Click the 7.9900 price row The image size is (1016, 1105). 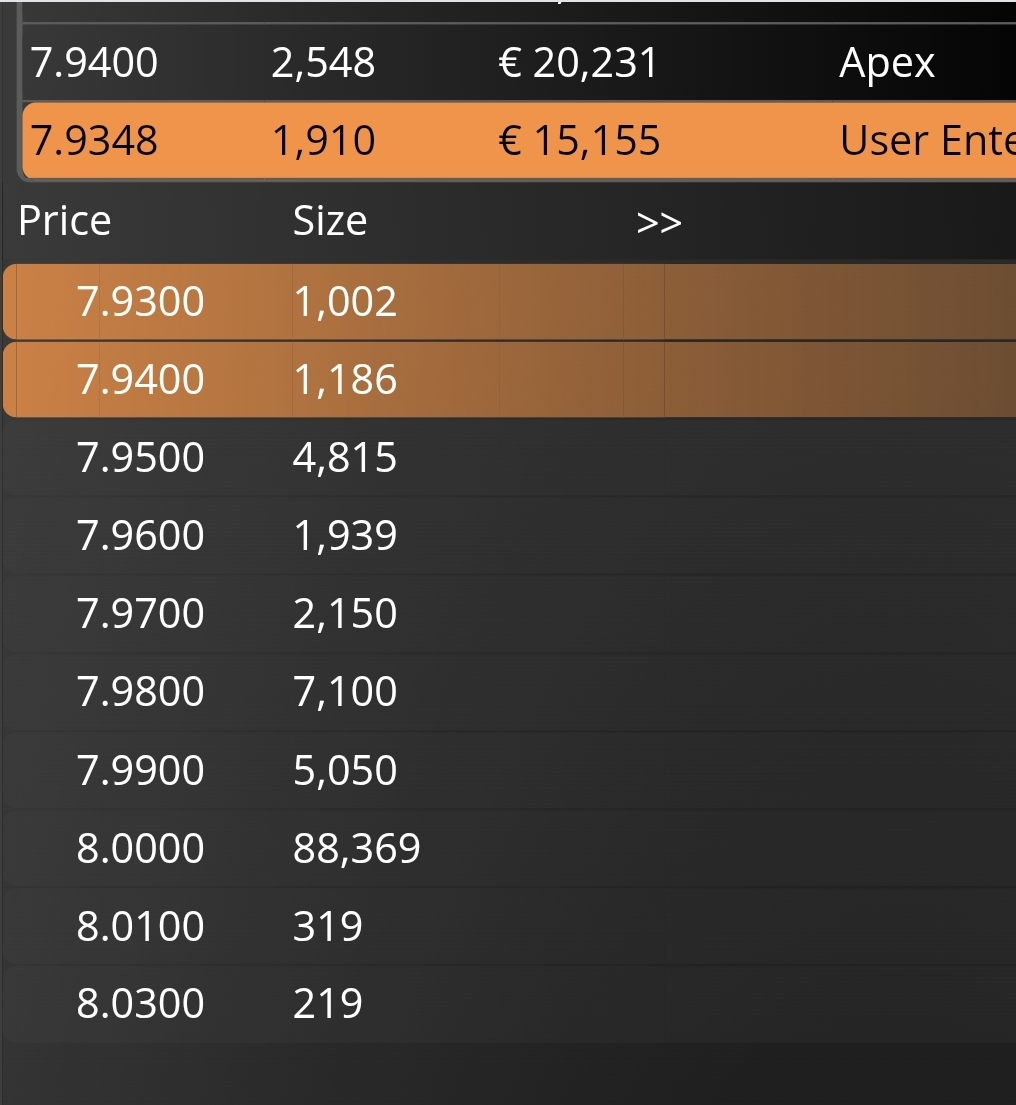point(140,770)
